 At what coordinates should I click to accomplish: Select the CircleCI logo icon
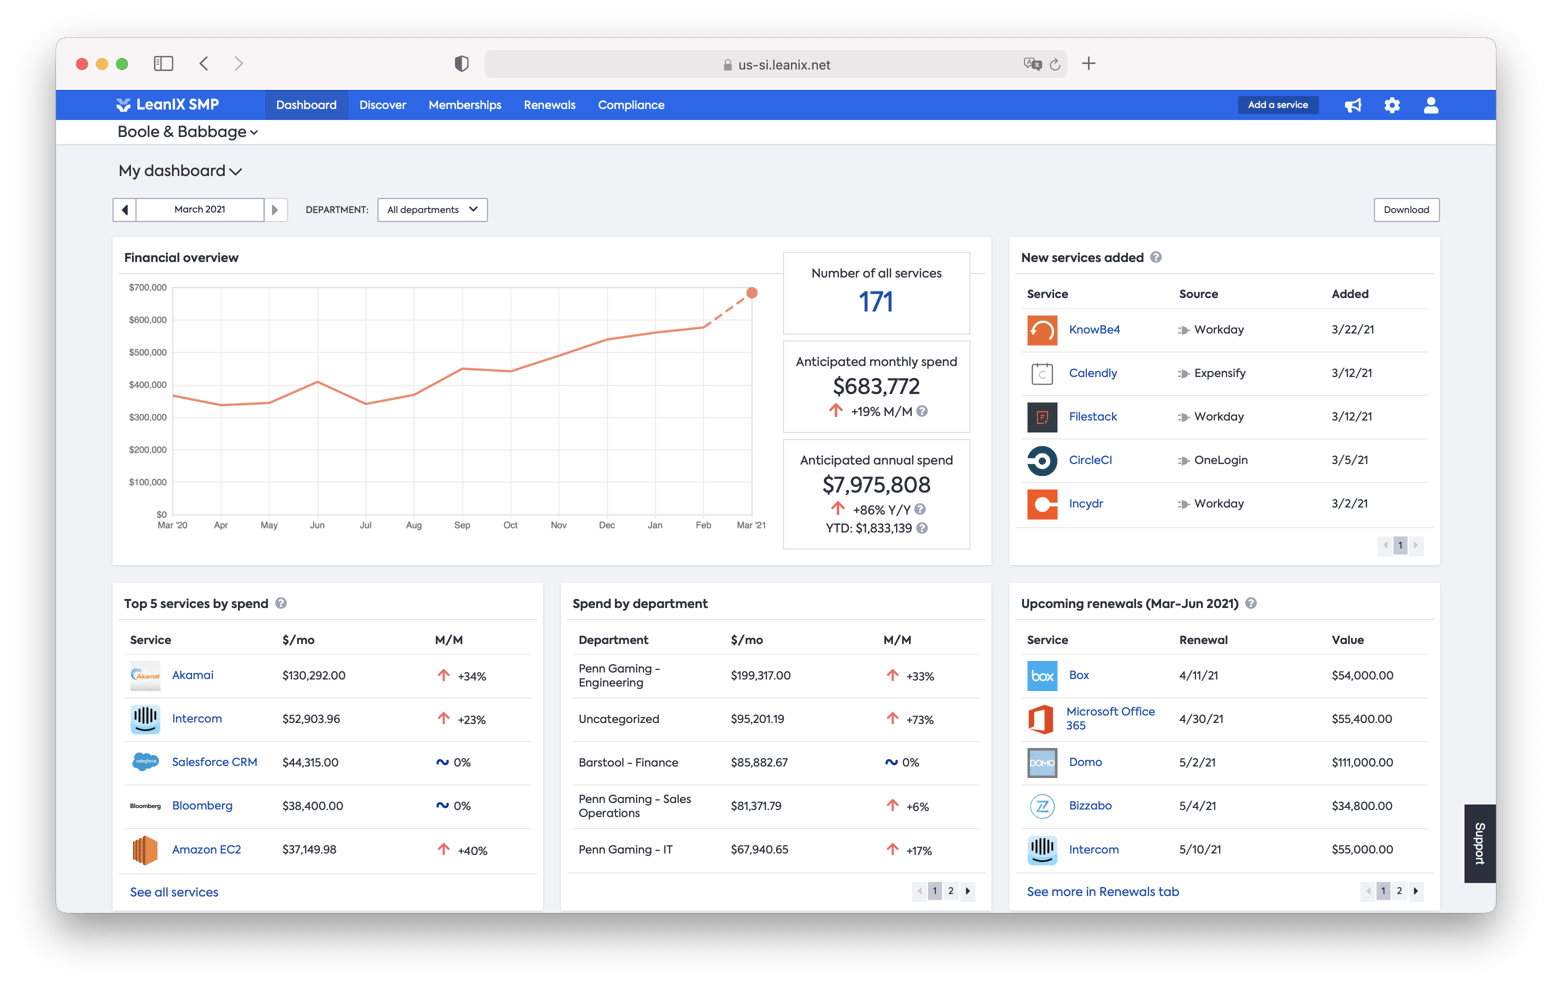1042,460
